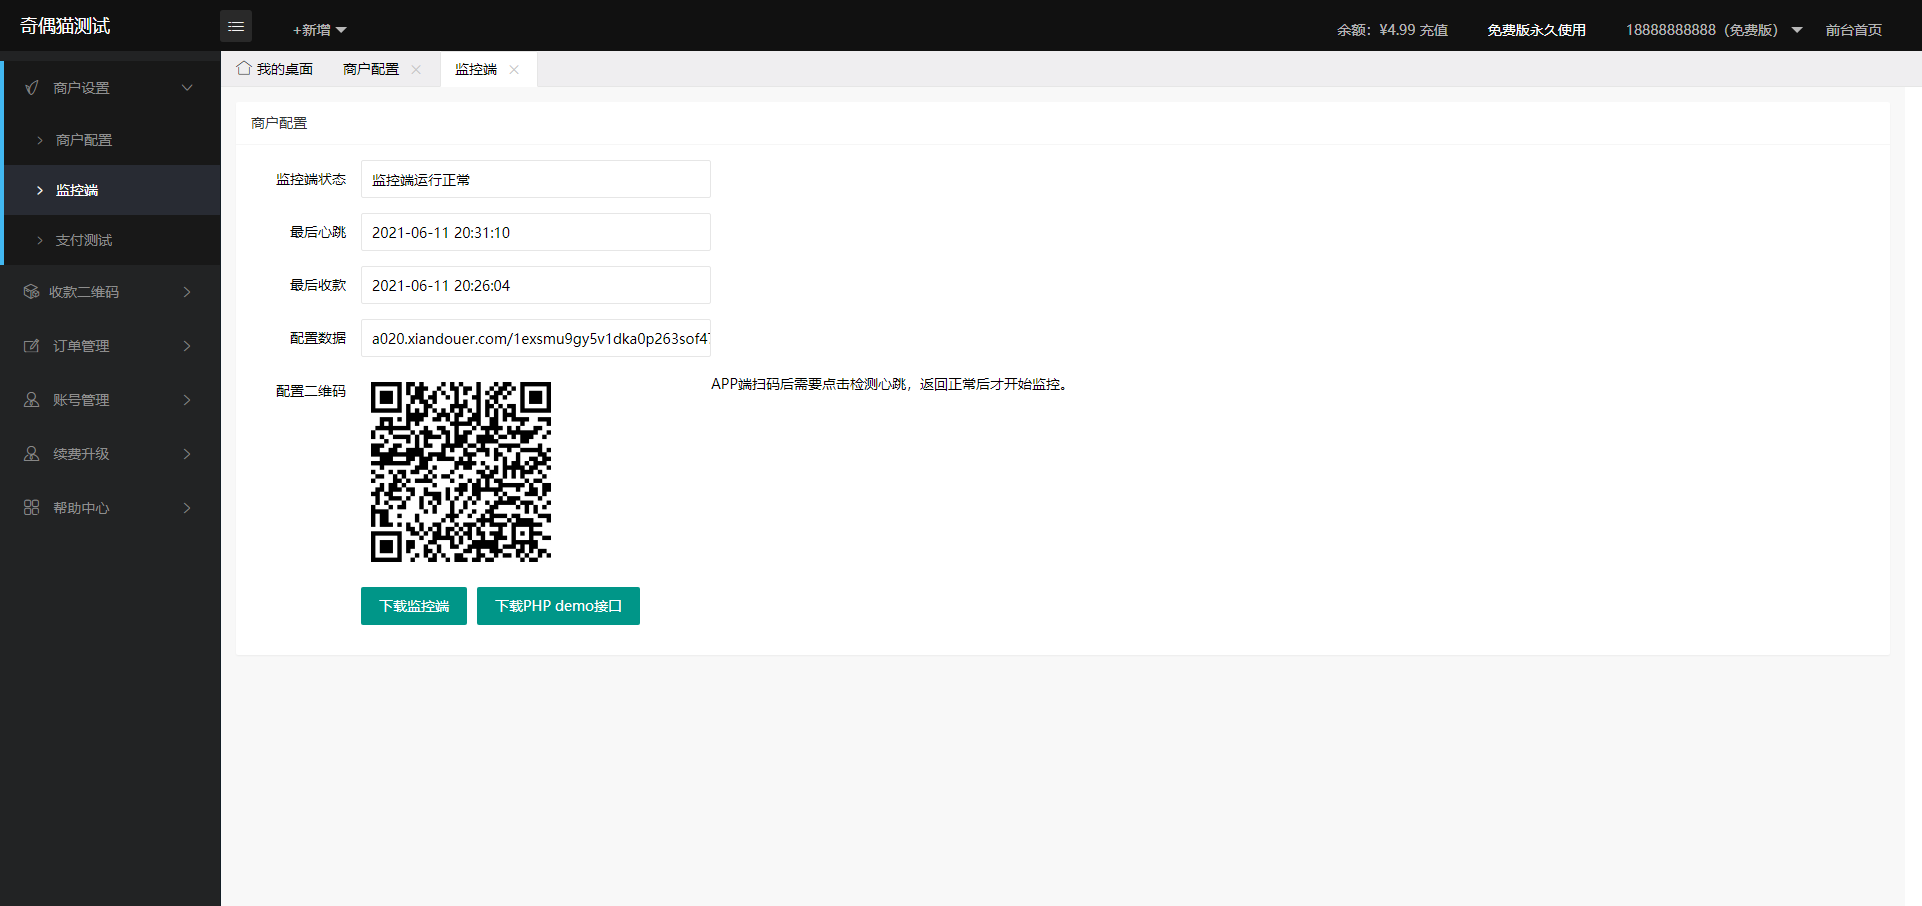Click the 奇偶猫测试 logo title

[65, 26]
